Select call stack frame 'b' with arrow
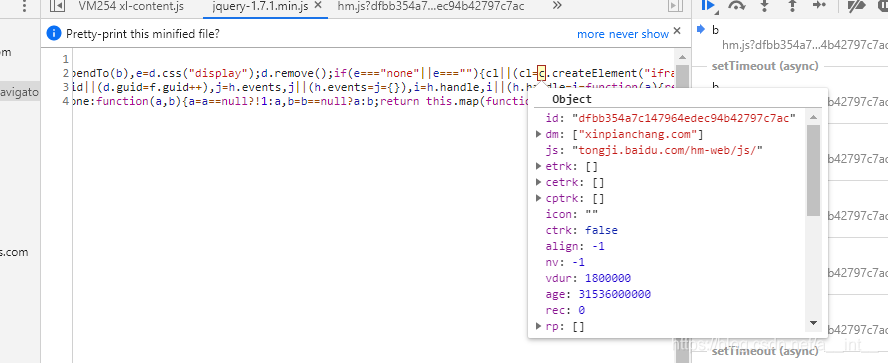888x363 pixels. click(716, 29)
